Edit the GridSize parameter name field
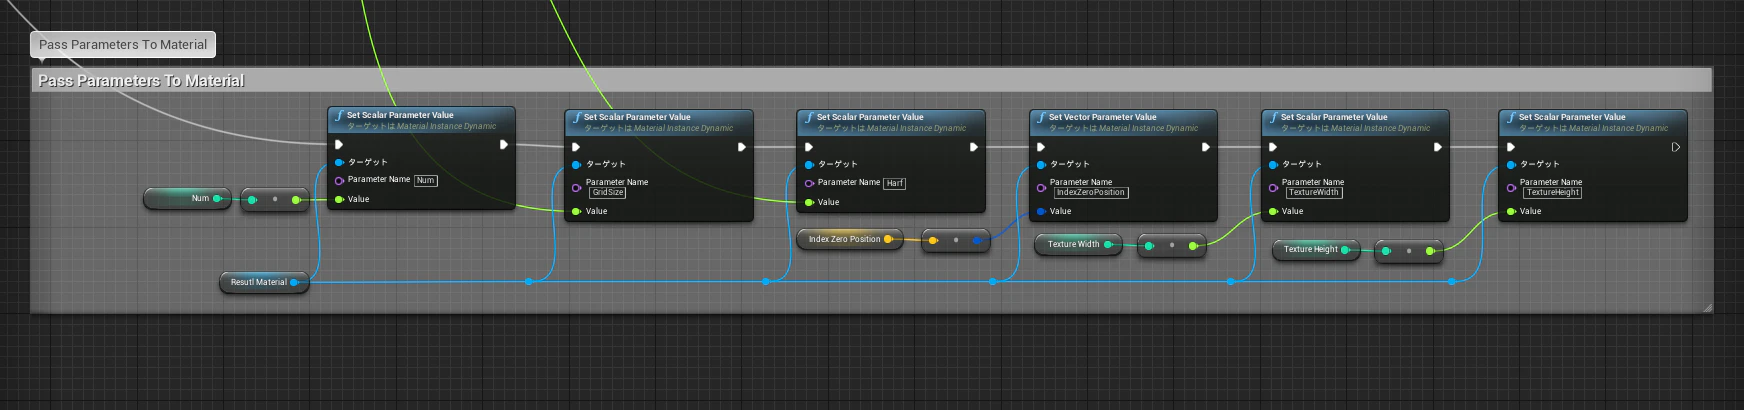The height and width of the screenshot is (410, 1744). (607, 192)
